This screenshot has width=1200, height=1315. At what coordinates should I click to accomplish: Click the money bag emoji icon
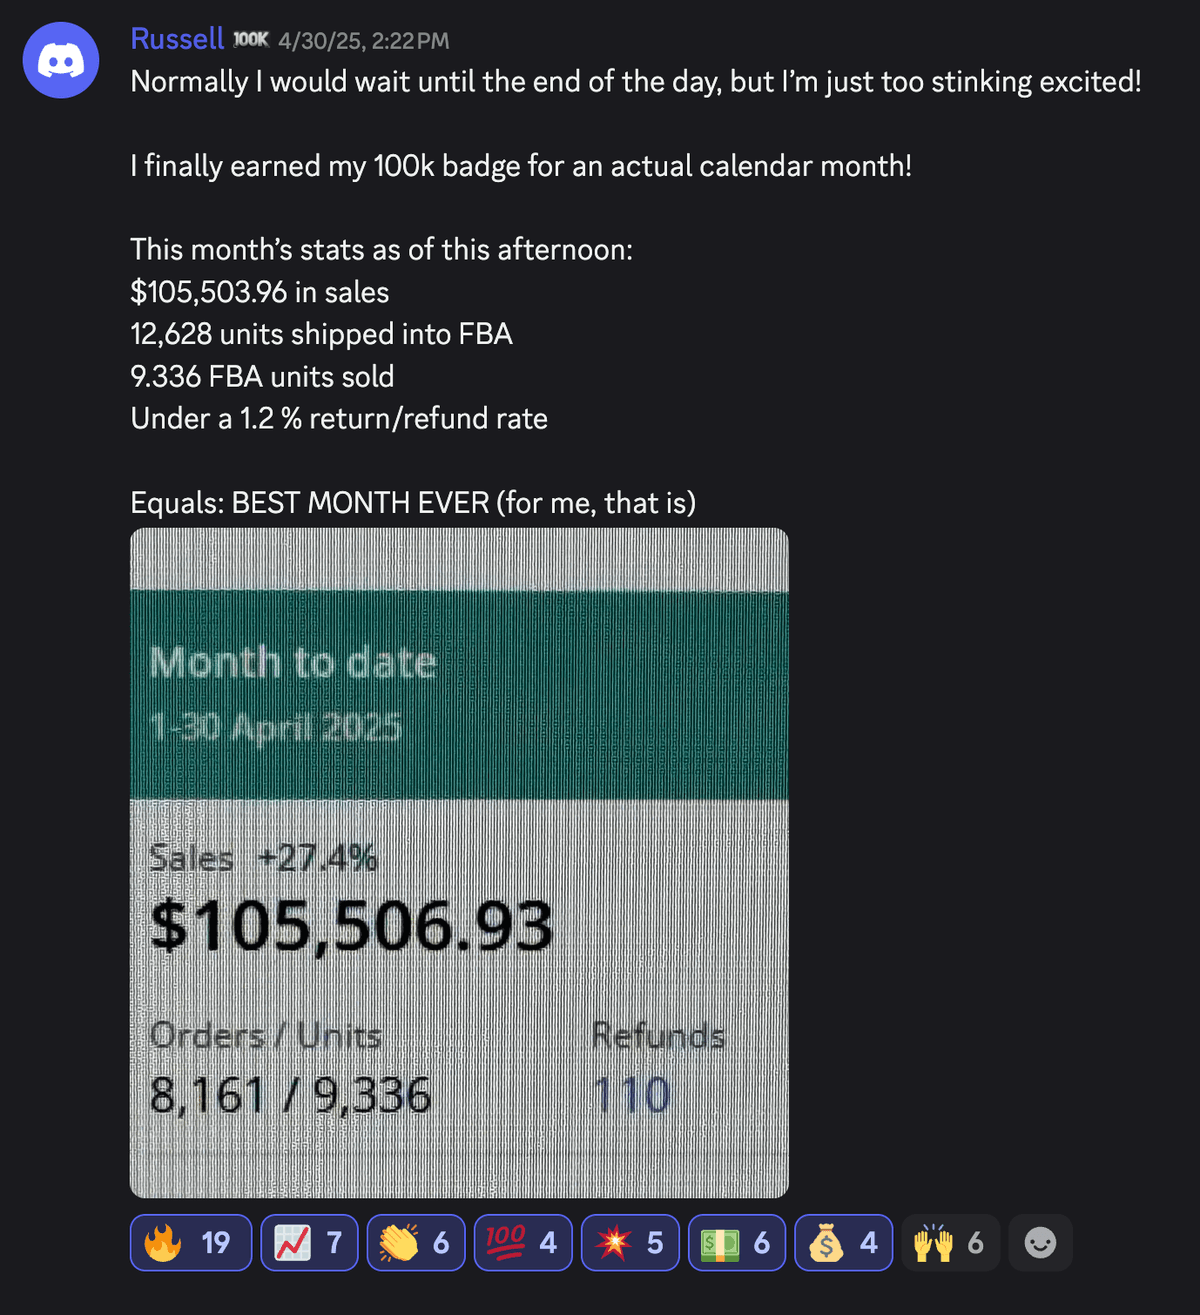[826, 1242]
